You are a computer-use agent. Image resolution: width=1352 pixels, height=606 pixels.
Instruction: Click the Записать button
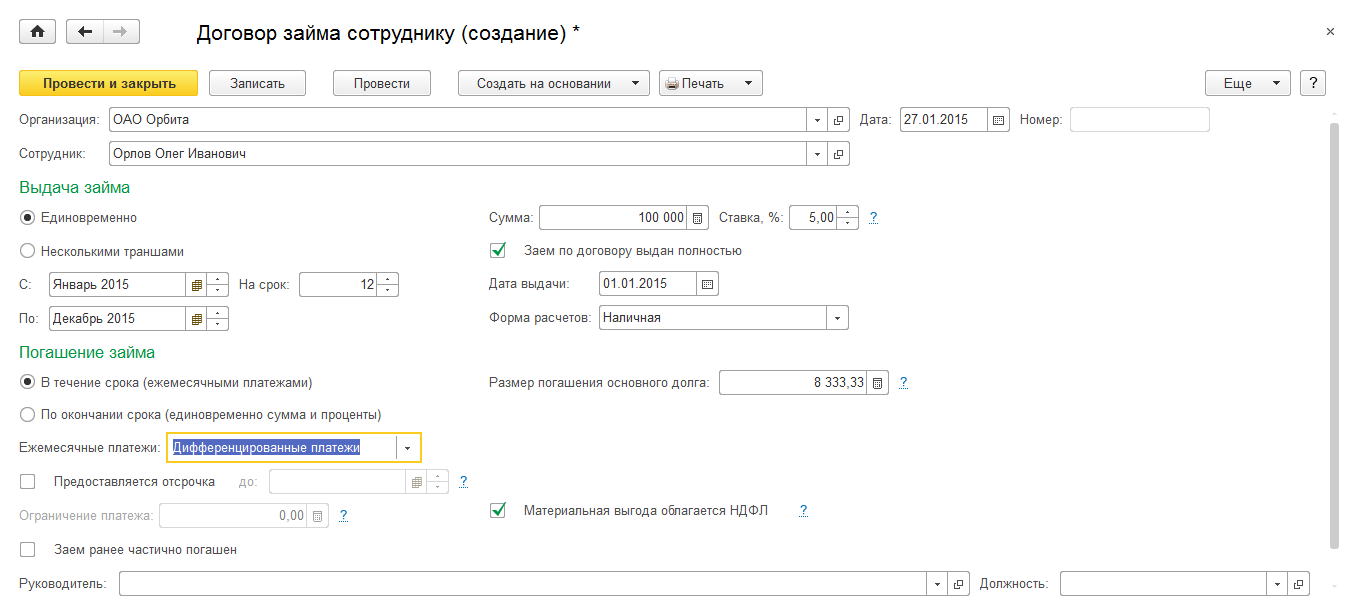click(257, 83)
